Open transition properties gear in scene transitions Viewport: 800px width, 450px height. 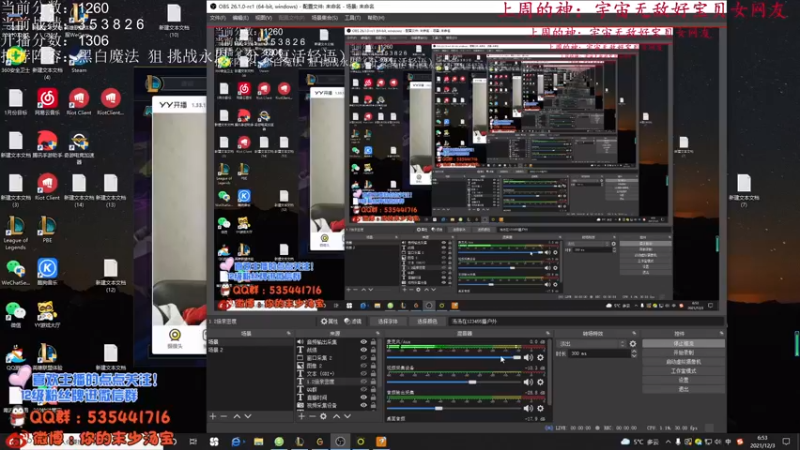pos(633,344)
